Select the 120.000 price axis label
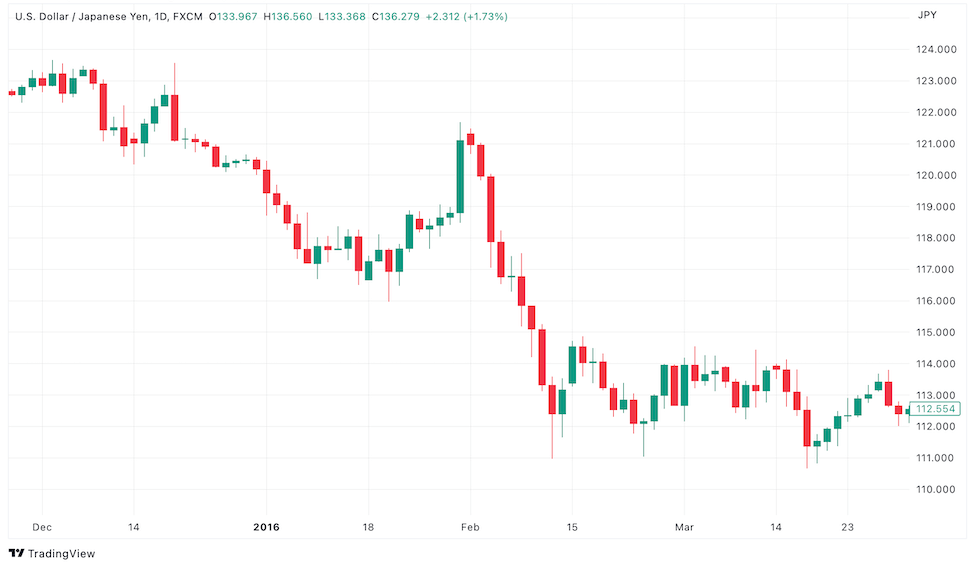The width and height of the screenshot is (975, 568). [937, 175]
